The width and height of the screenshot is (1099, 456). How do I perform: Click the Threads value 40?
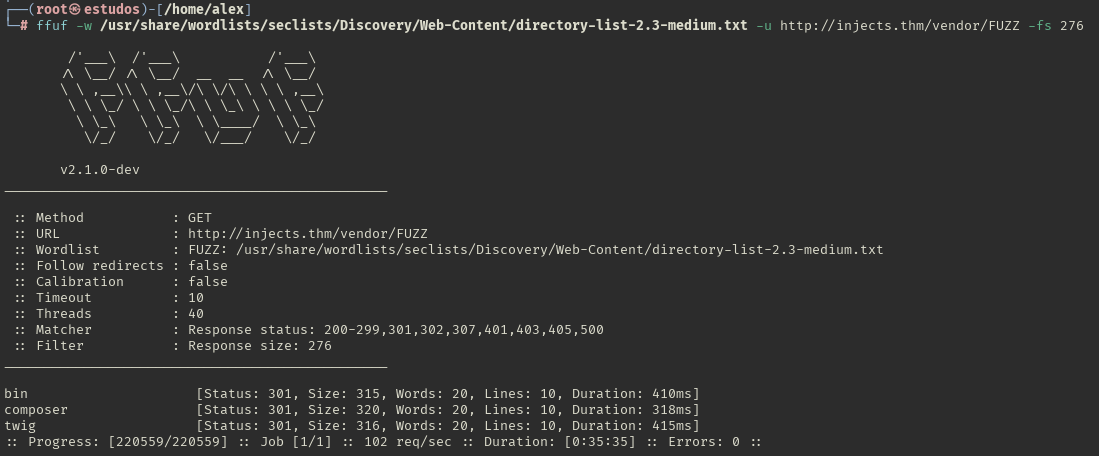pos(196,314)
